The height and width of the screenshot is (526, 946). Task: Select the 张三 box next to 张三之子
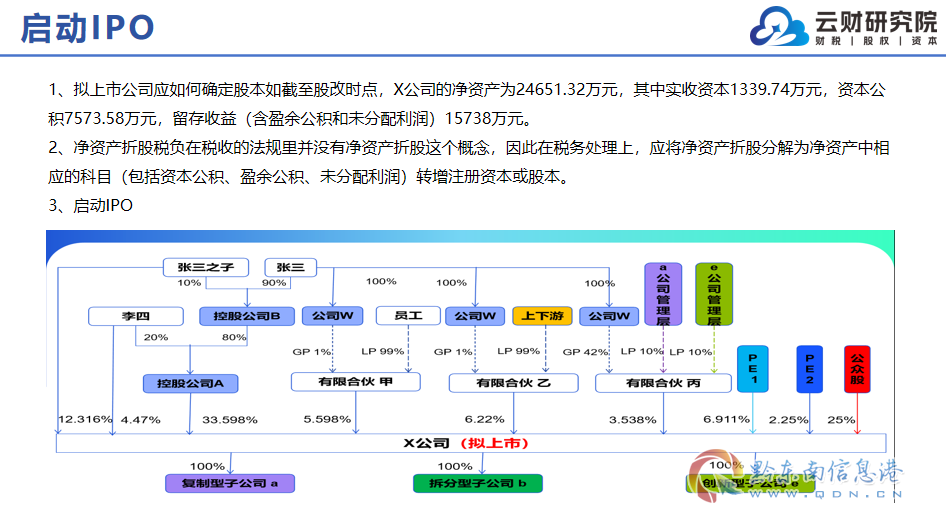[x=291, y=267]
